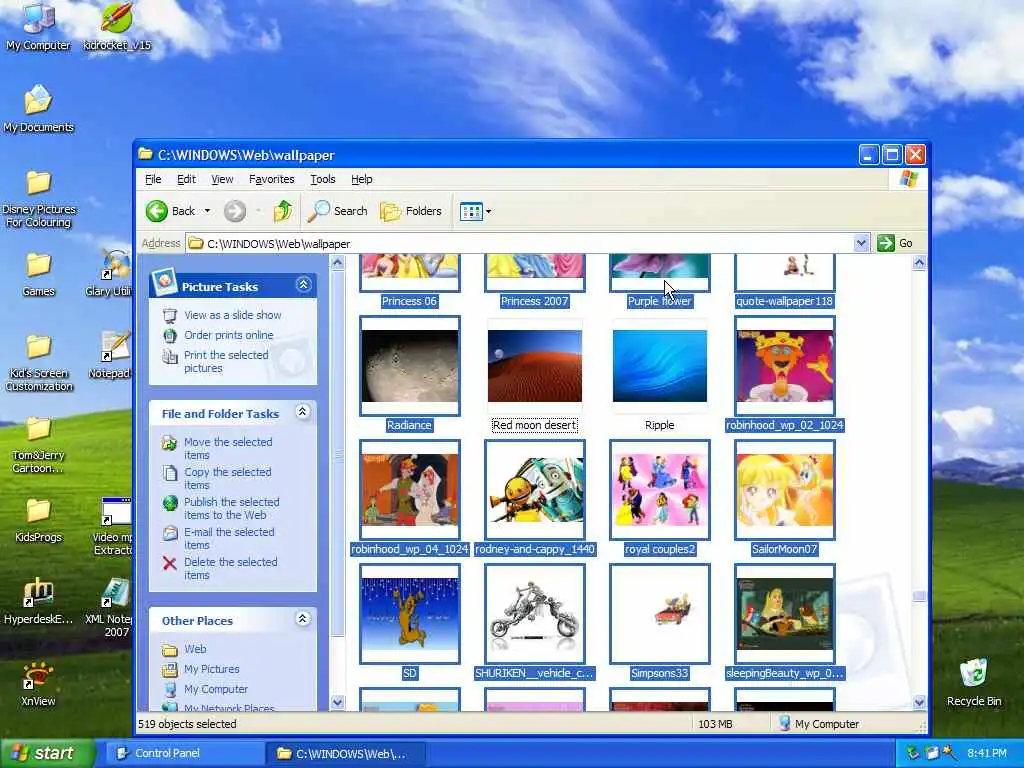Select the SD Scooby thumbnail
Image resolution: width=1024 pixels, height=768 pixels.
tap(409, 614)
